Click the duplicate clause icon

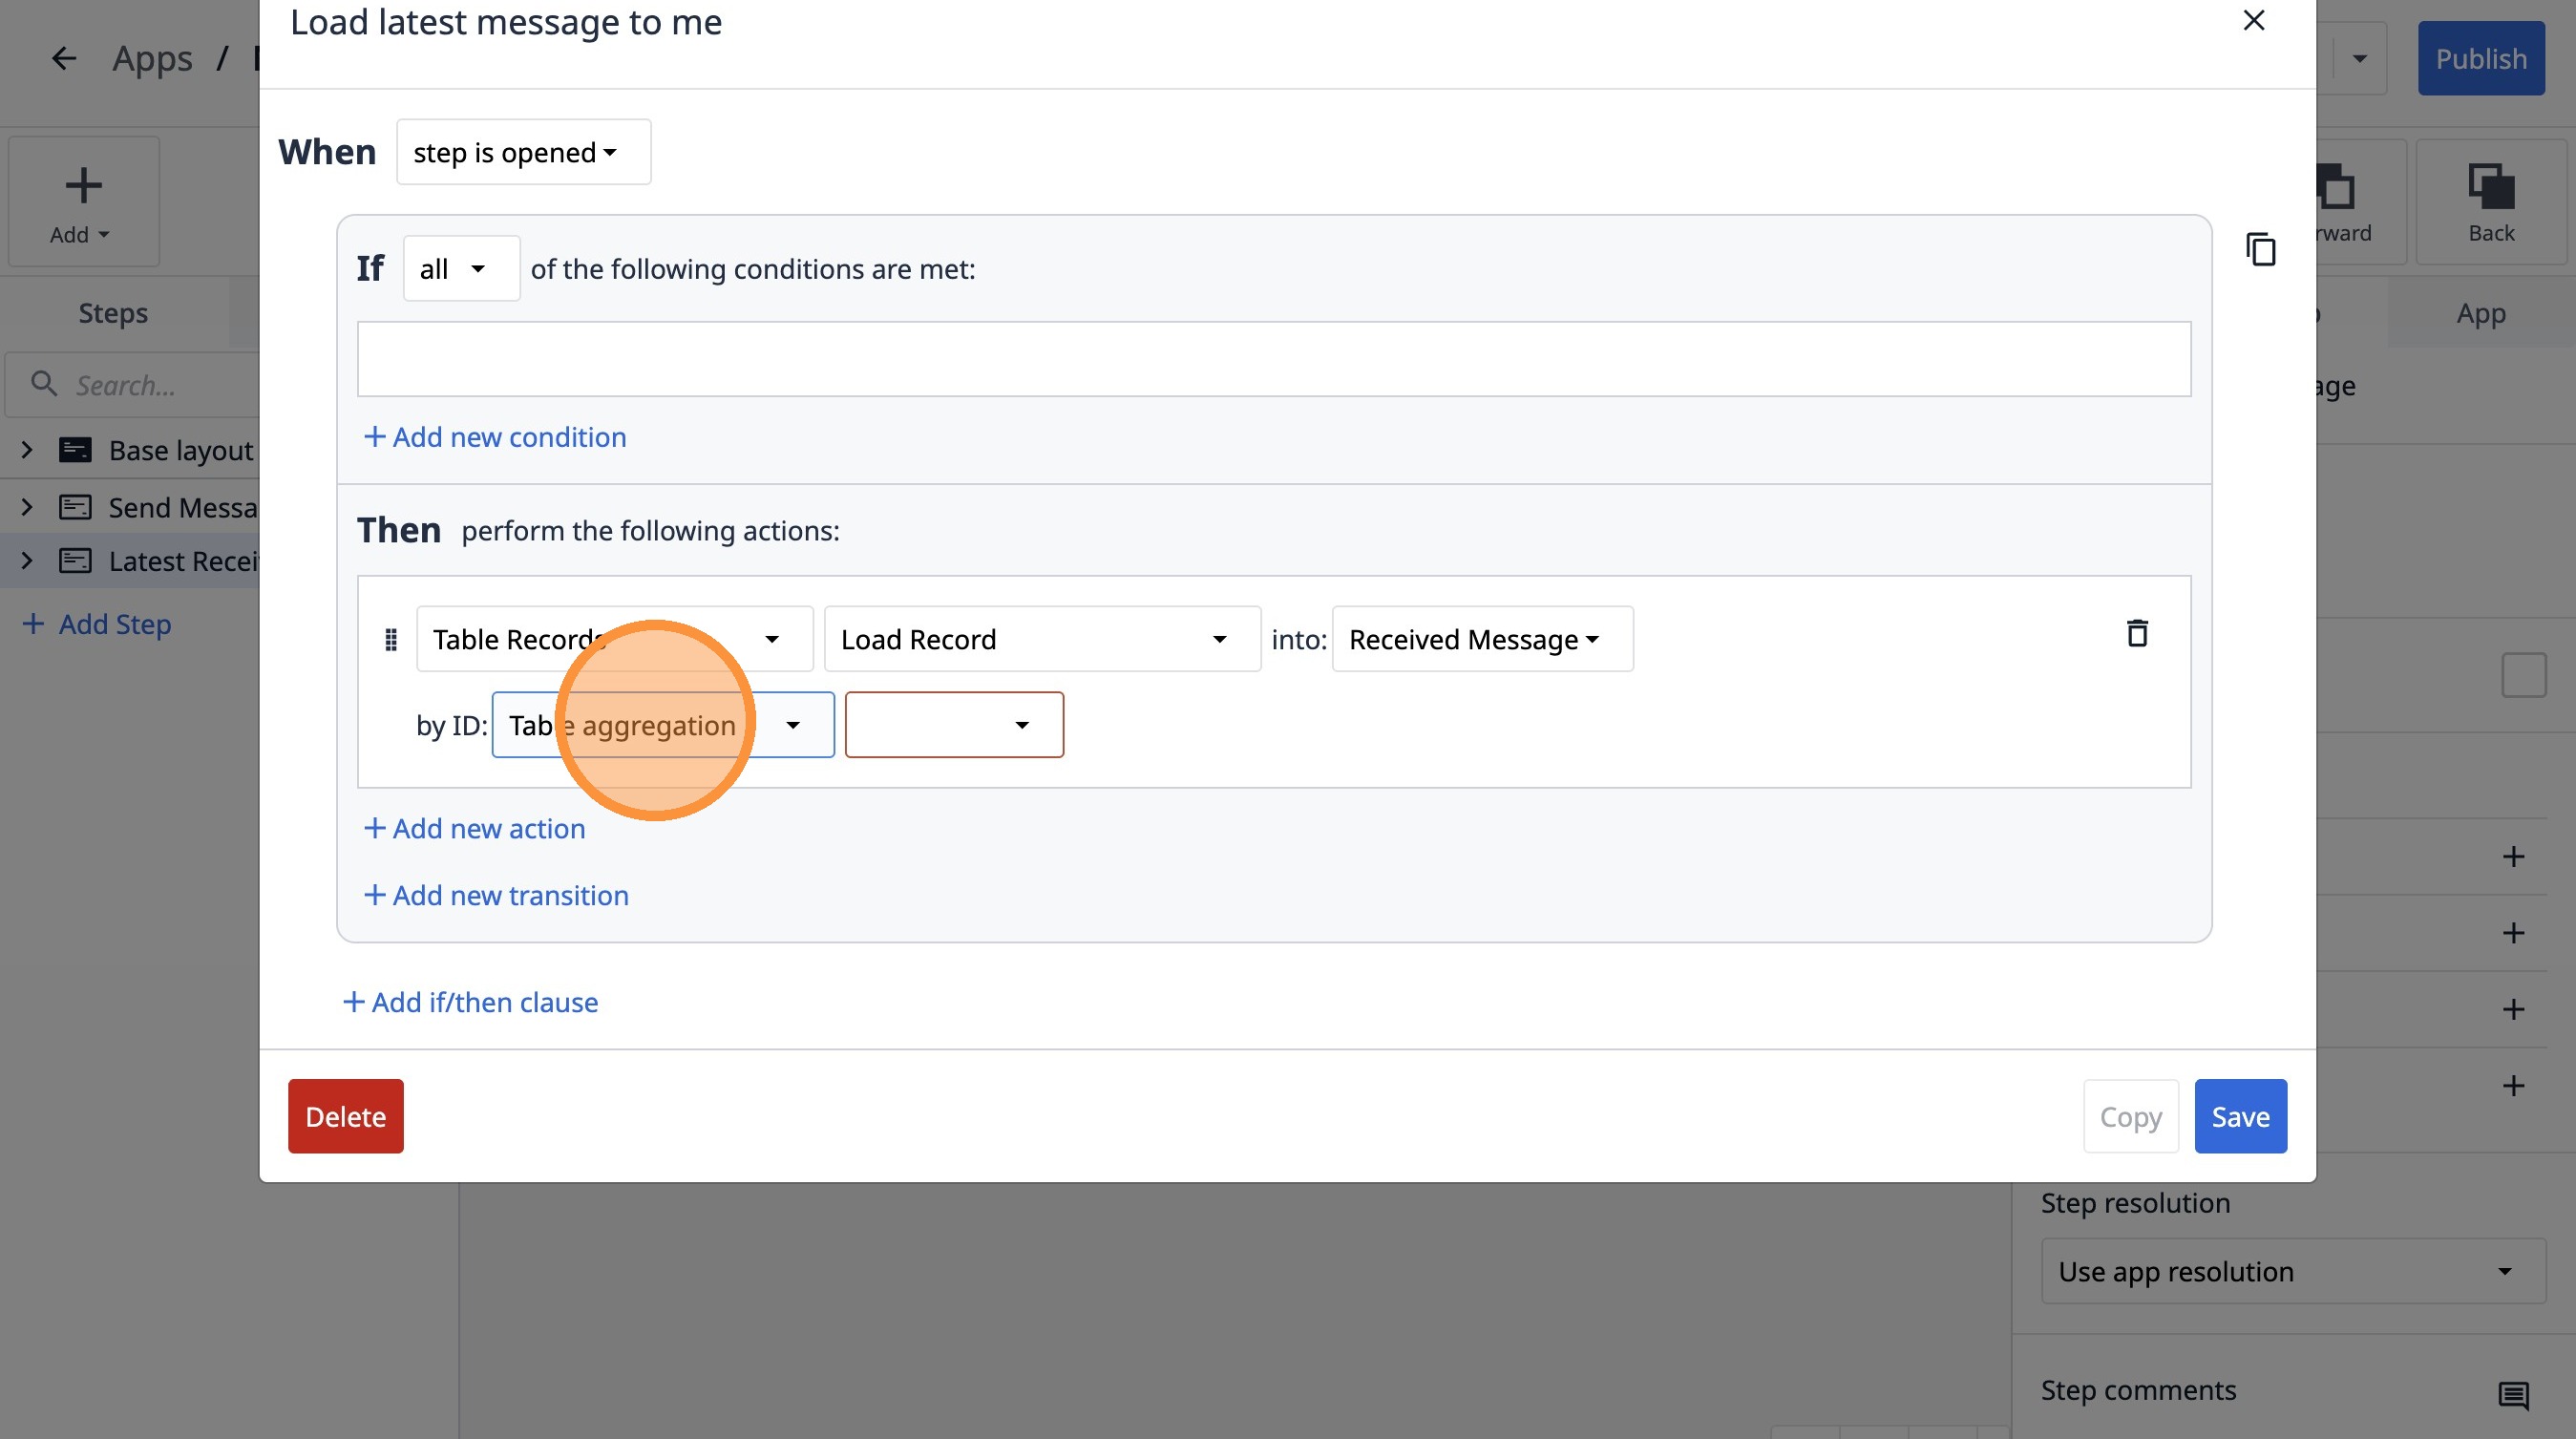(x=2260, y=249)
